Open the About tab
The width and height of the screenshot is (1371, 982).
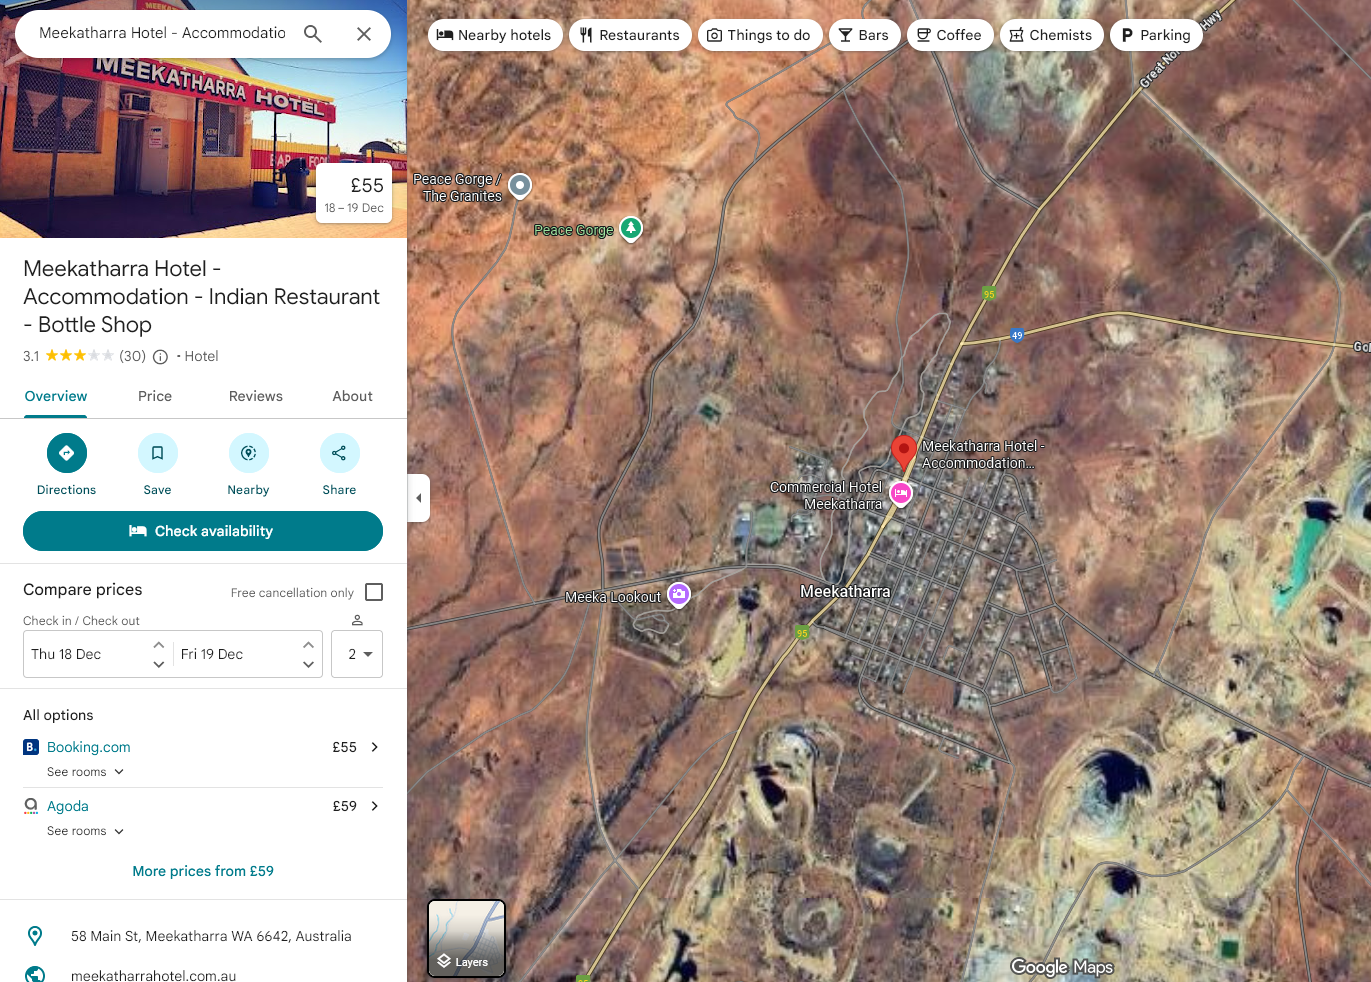pos(353,396)
